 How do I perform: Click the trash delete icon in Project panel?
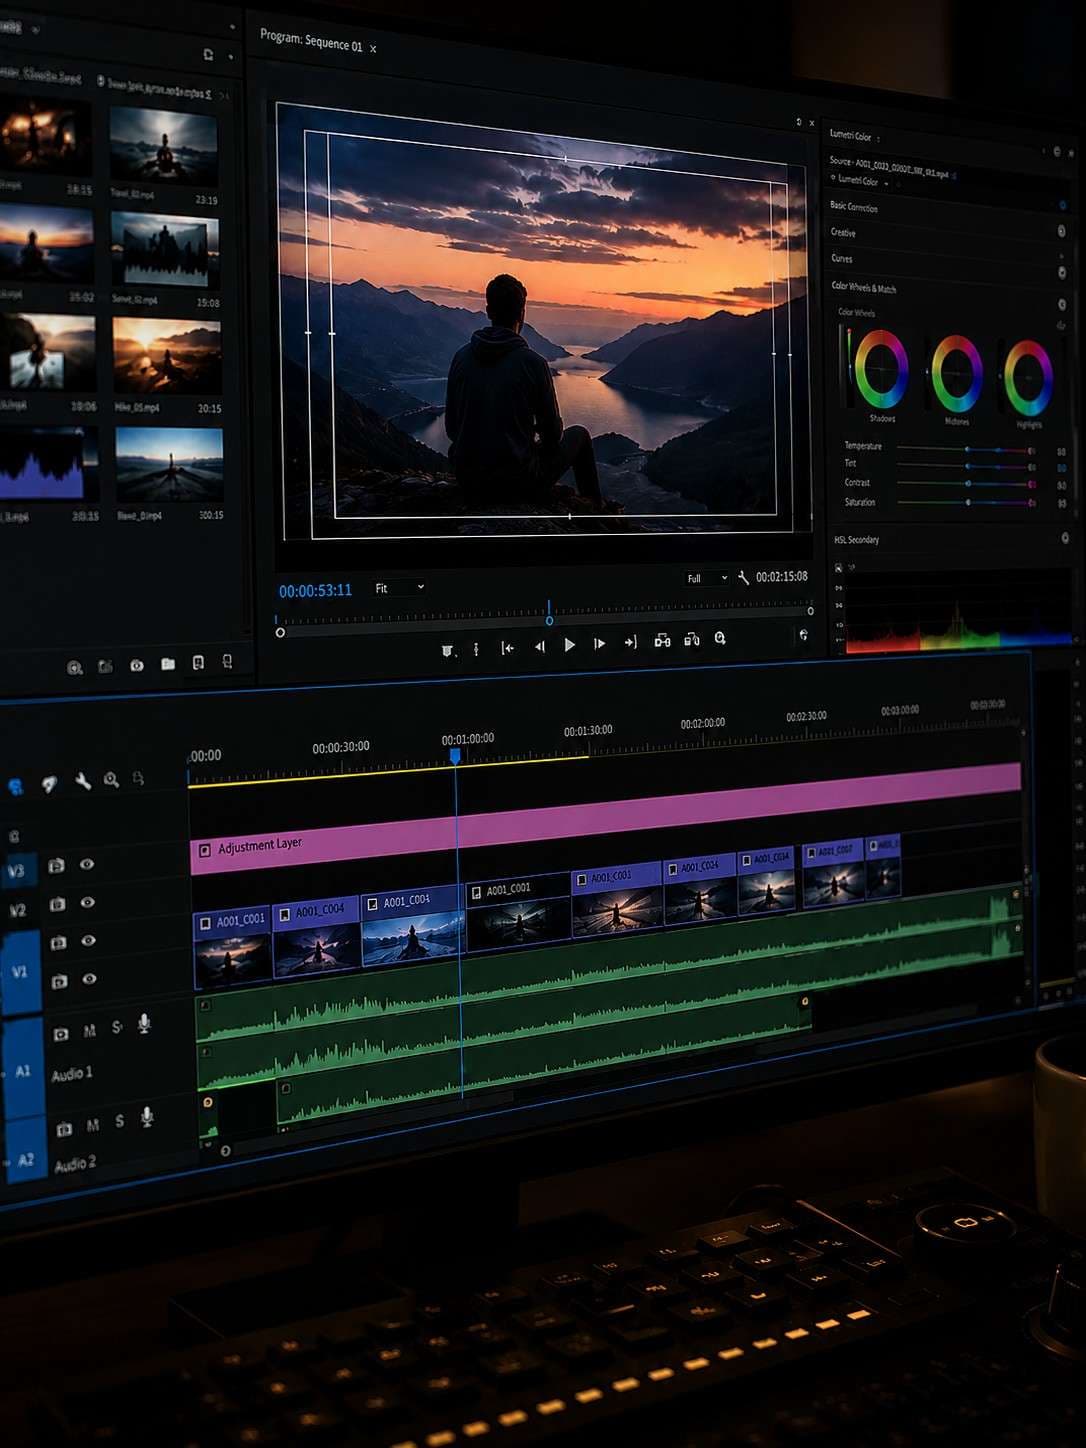tap(228, 661)
